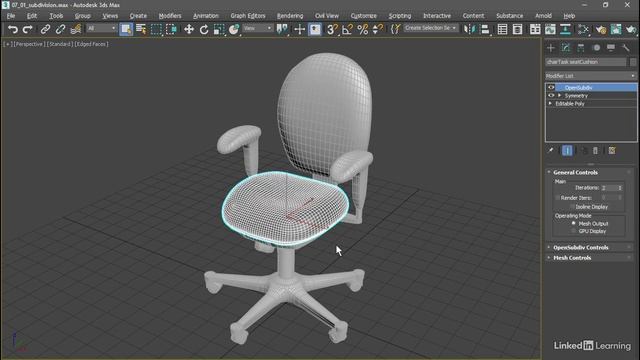Toggle the Angle Snap icon
The width and height of the screenshot is (640, 360).
click(347, 29)
